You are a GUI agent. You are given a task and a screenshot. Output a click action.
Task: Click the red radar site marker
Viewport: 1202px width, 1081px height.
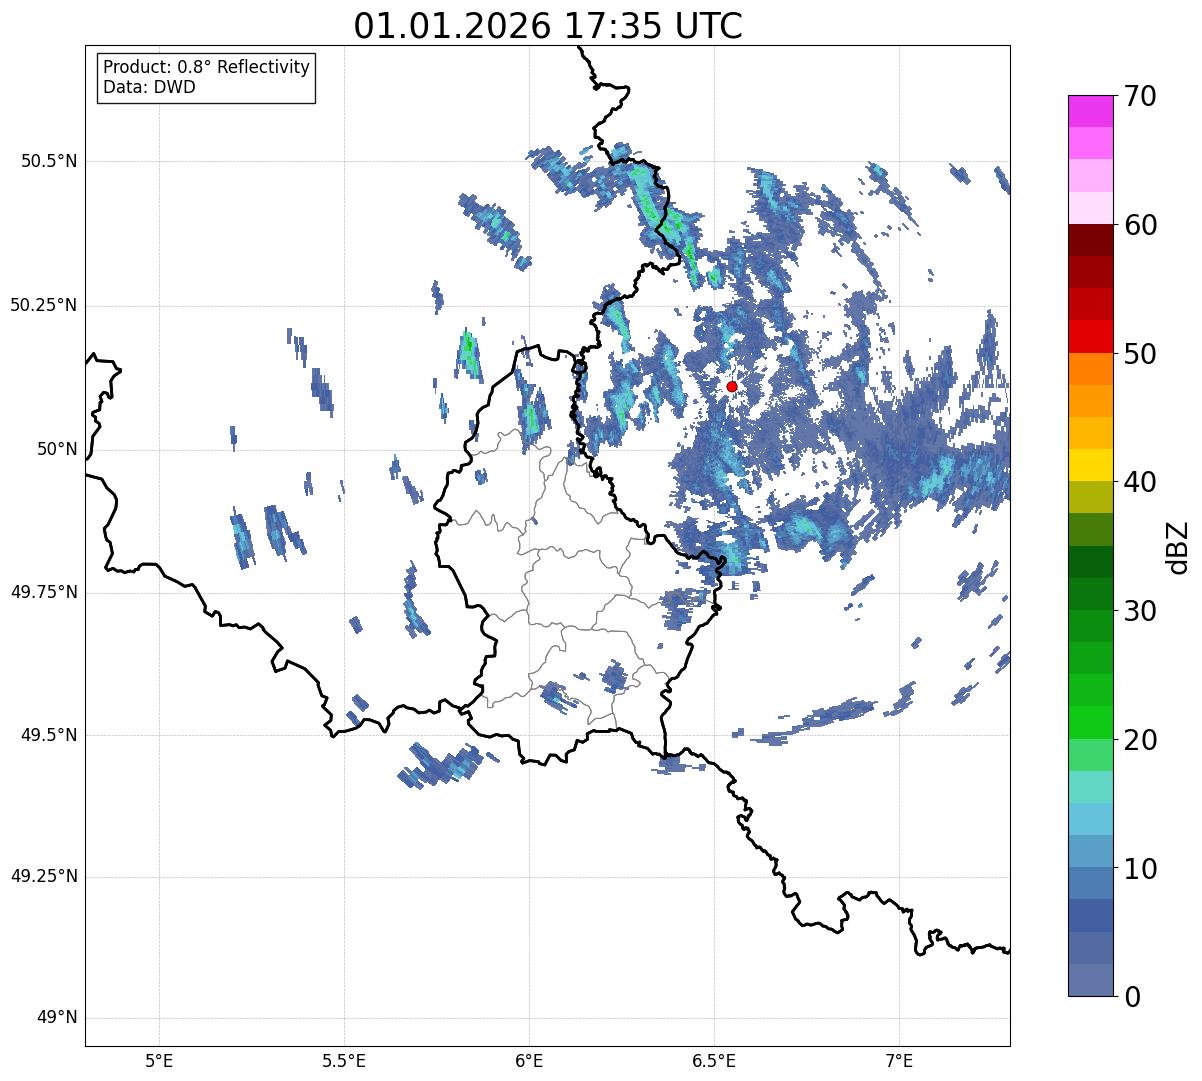click(732, 386)
